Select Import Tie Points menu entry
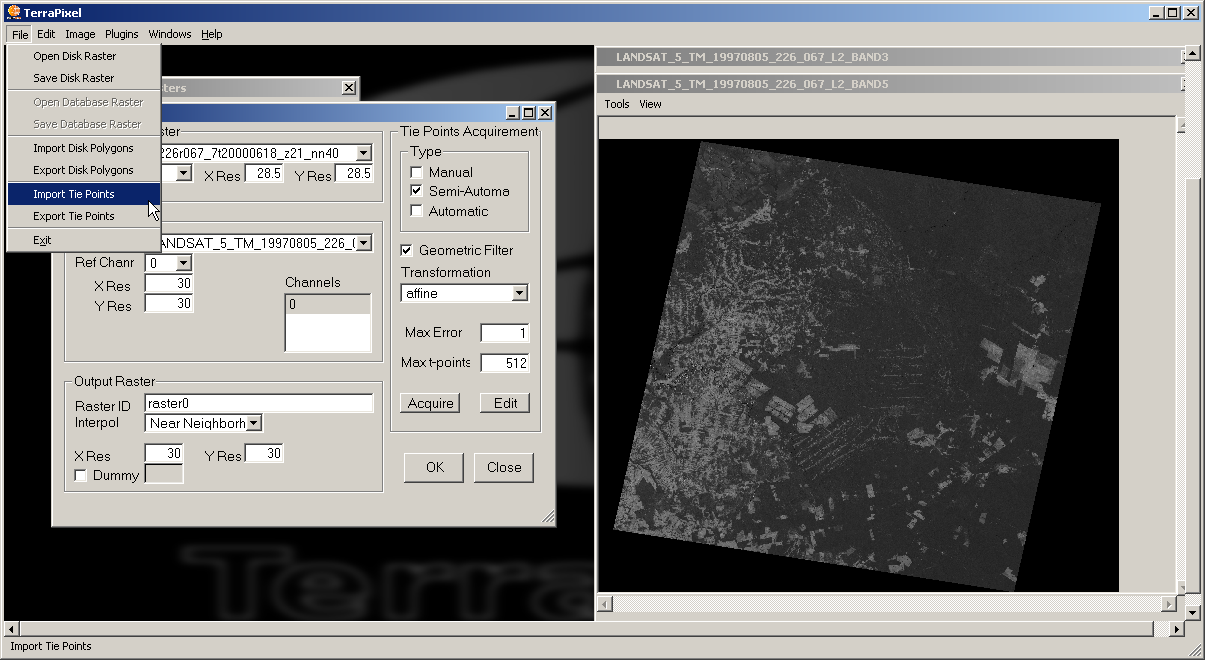The height and width of the screenshot is (660, 1205). (x=74, y=194)
